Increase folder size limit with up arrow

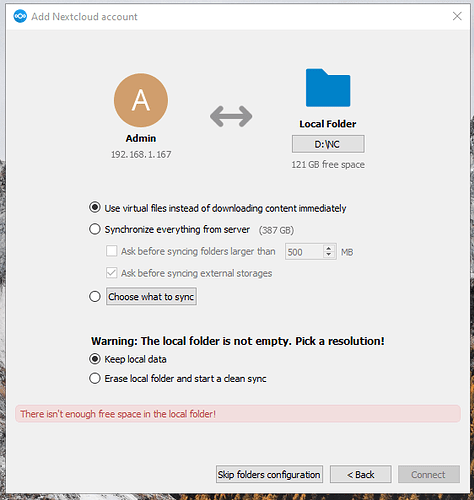(x=329, y=248)
